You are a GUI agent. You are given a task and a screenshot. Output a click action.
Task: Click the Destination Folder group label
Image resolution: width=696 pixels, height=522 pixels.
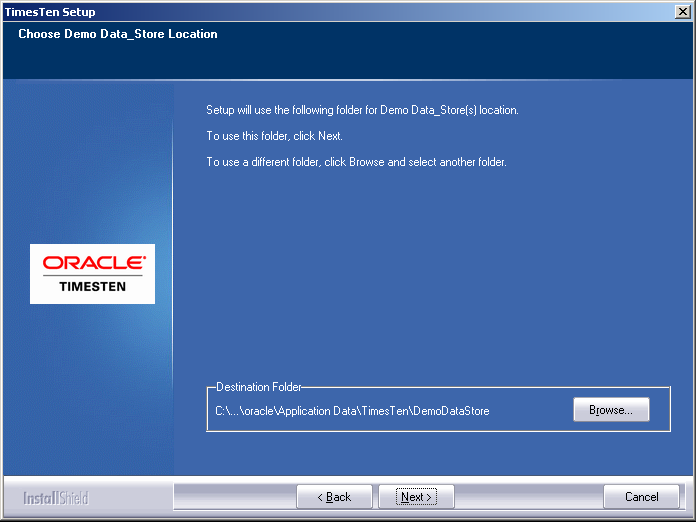[259, 387]
